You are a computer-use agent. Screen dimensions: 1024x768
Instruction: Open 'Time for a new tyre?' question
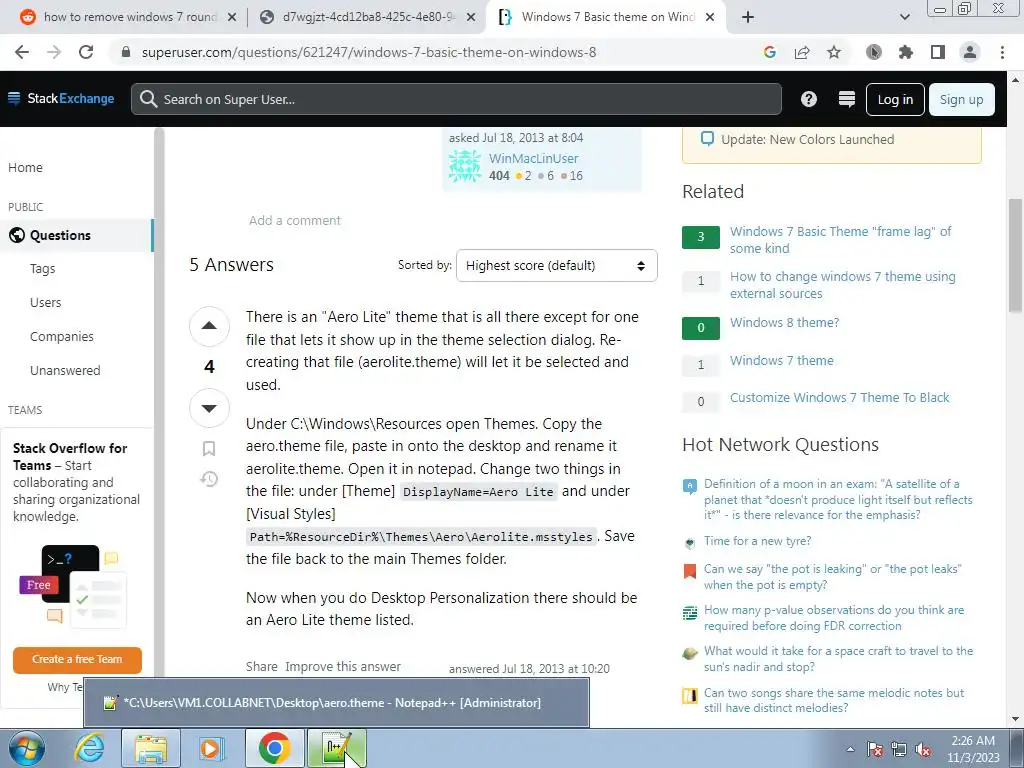[758, 541]
